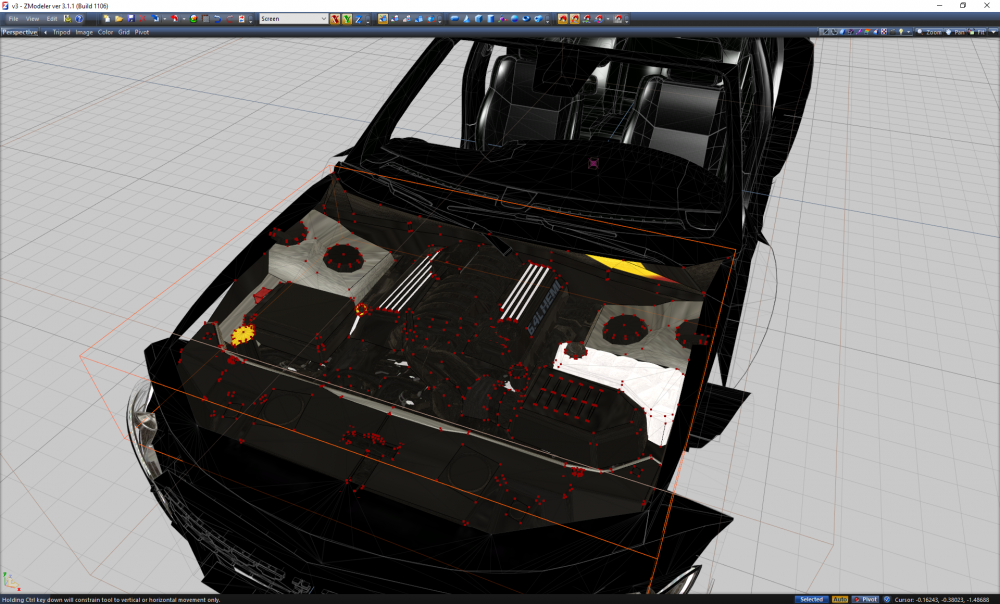The width and height of the screenshot is (1000, 604).
Task: Click the Pivot button in the status bar
Action: point(868,597)
